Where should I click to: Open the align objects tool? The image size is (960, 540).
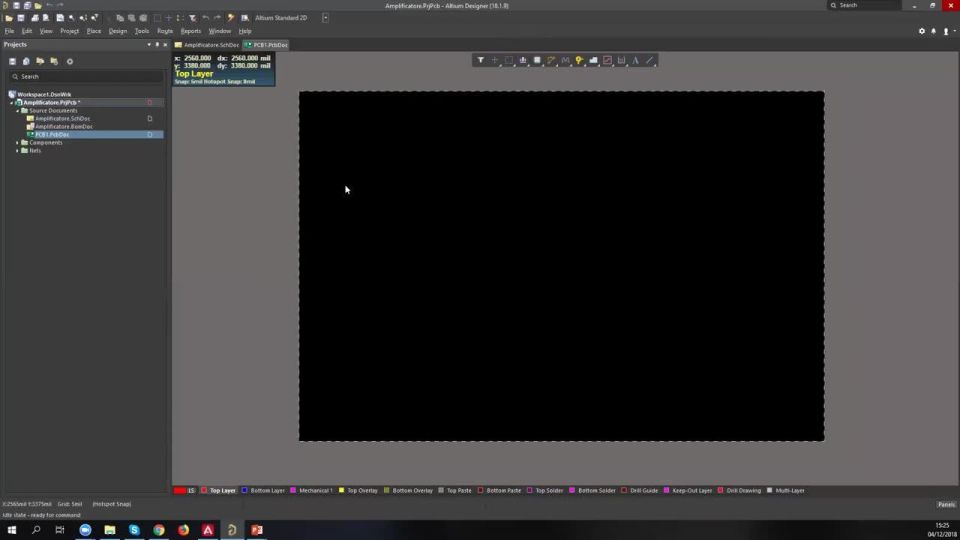(523, 60)
